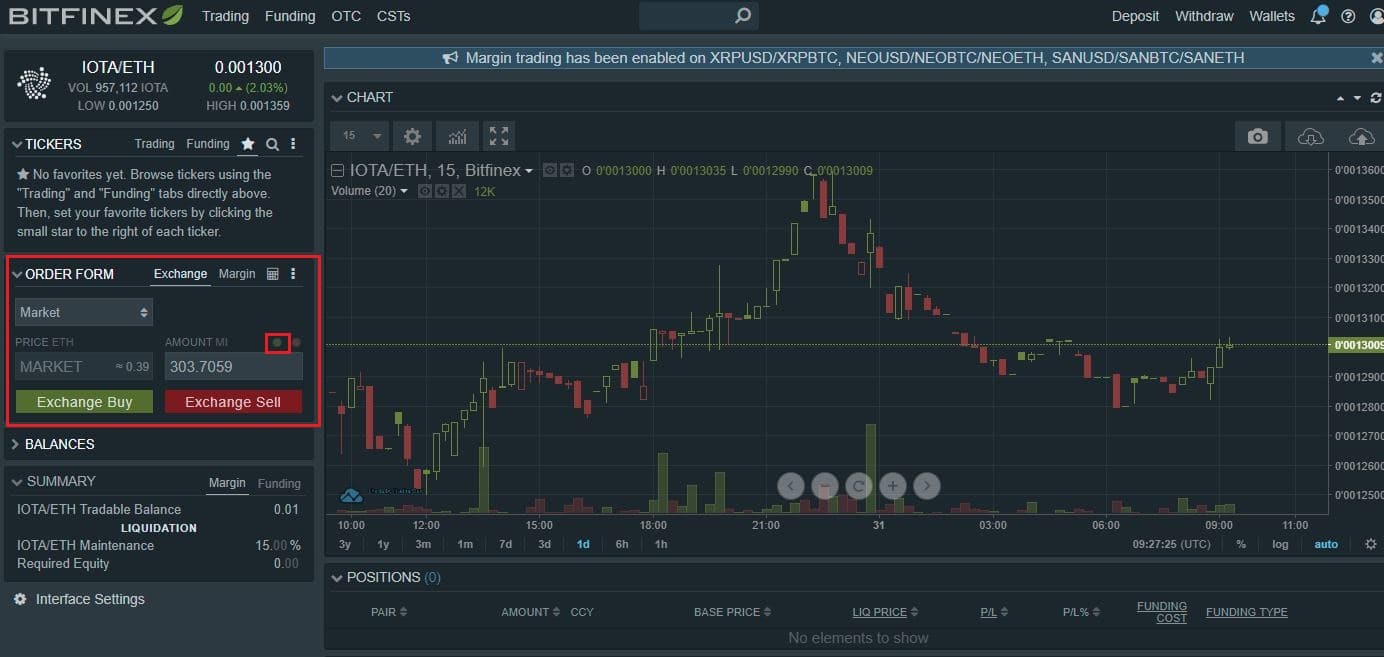The height and width of the screenshot is (657, 1384).
Task: Remove the Volume indicator
Action: tap(457, 191)
